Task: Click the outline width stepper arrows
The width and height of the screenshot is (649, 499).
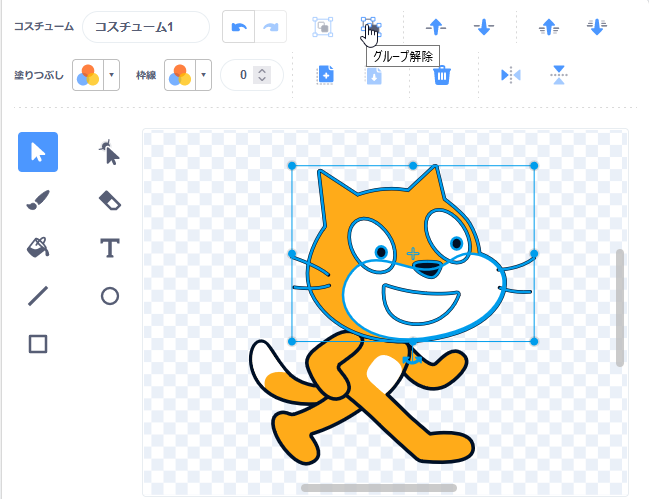Action: (262, 75)
